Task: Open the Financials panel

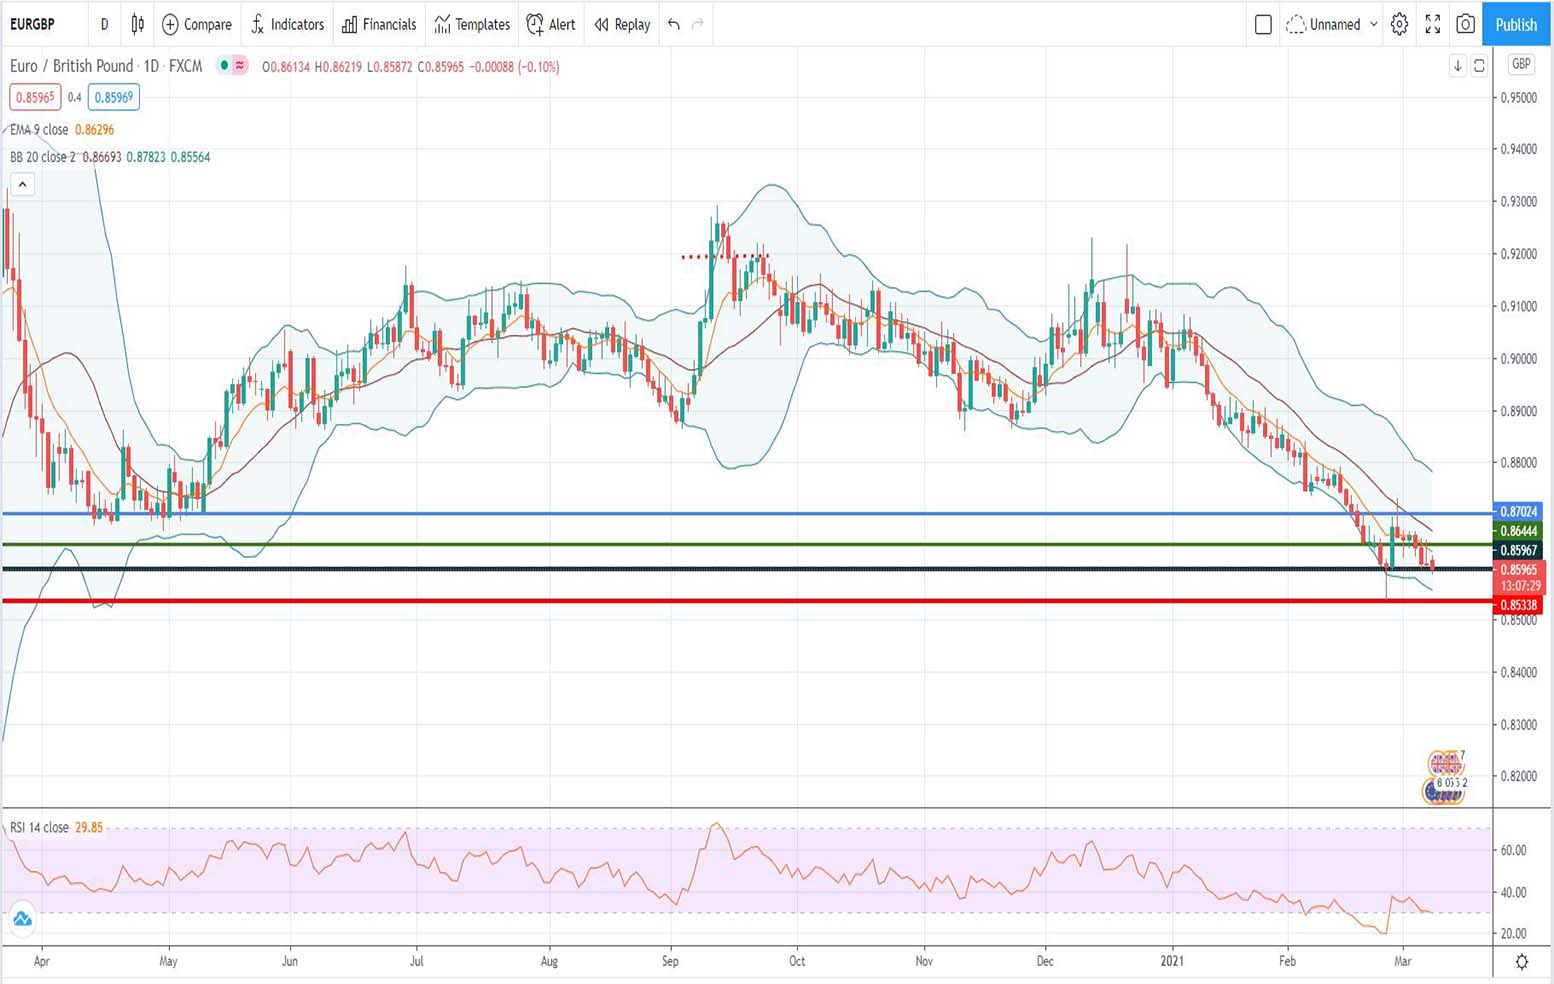Action: click(378, 25)
